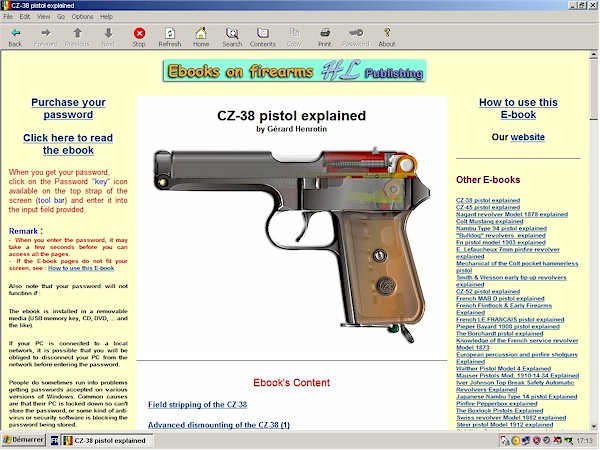
Task: Click the Back arrow toolbar icon
Action: pos(15,33)
